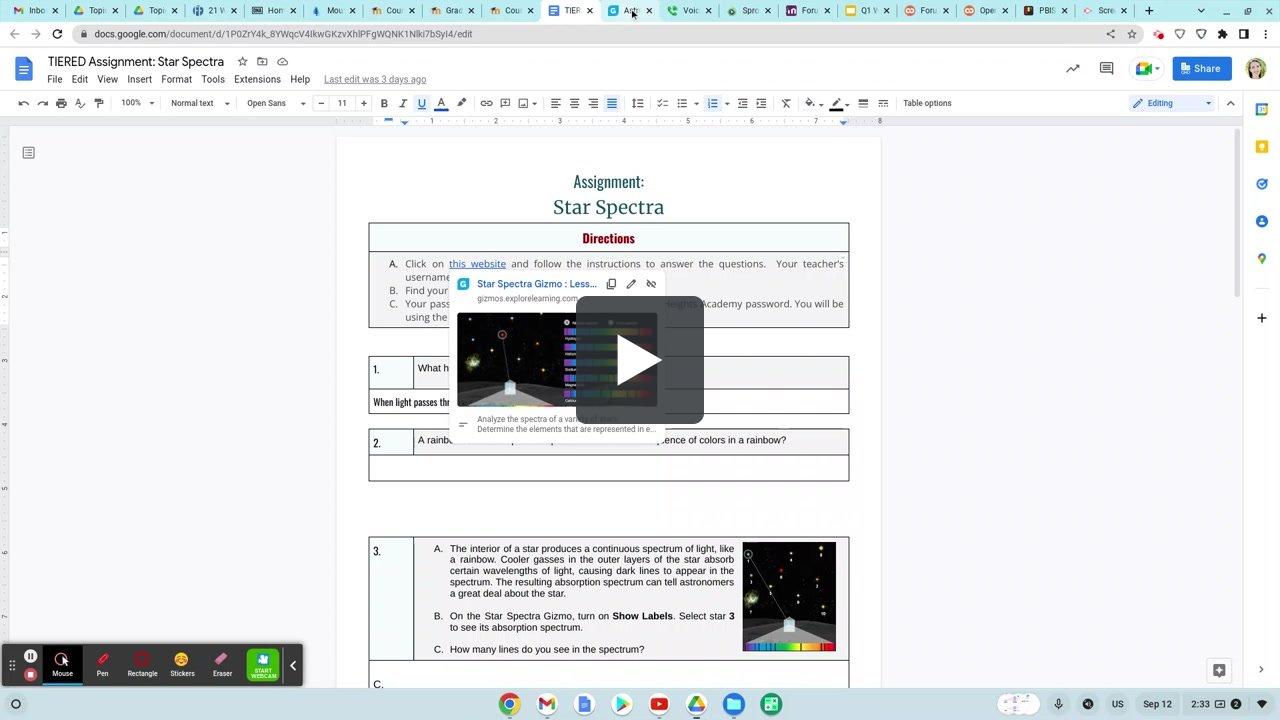Open the Open Sans font dropdown
Image resolution: width=1280 pixels, height=720 pixels.
[268, 103]
